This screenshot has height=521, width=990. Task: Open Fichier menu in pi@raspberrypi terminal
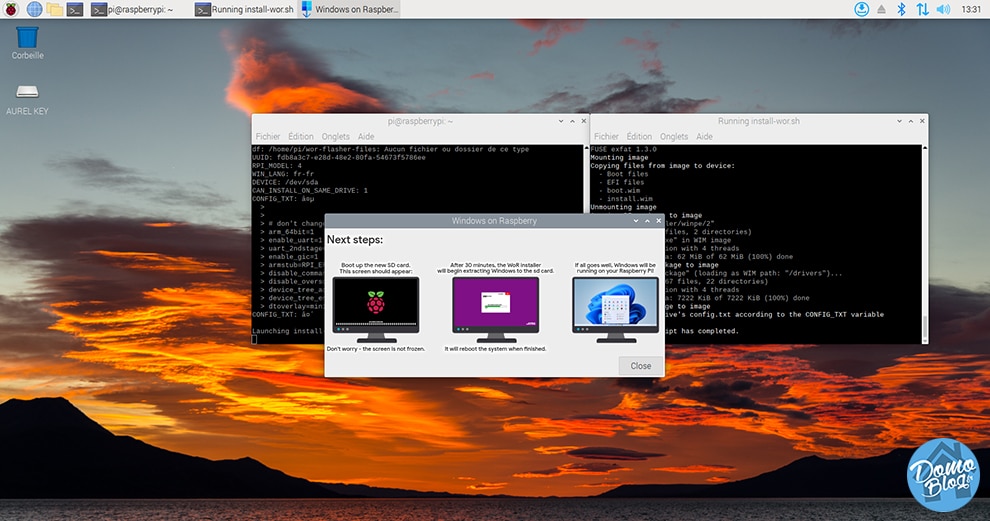click(x=268, y=136)
